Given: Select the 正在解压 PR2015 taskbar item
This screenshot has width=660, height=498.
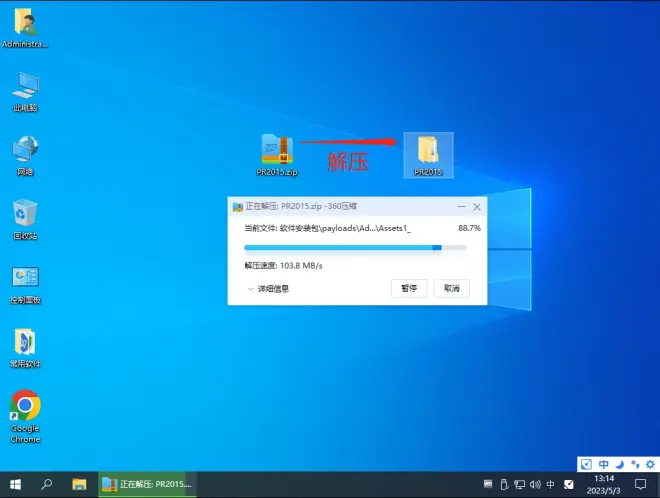Looking at the screenshot, I should pos(149,484).
